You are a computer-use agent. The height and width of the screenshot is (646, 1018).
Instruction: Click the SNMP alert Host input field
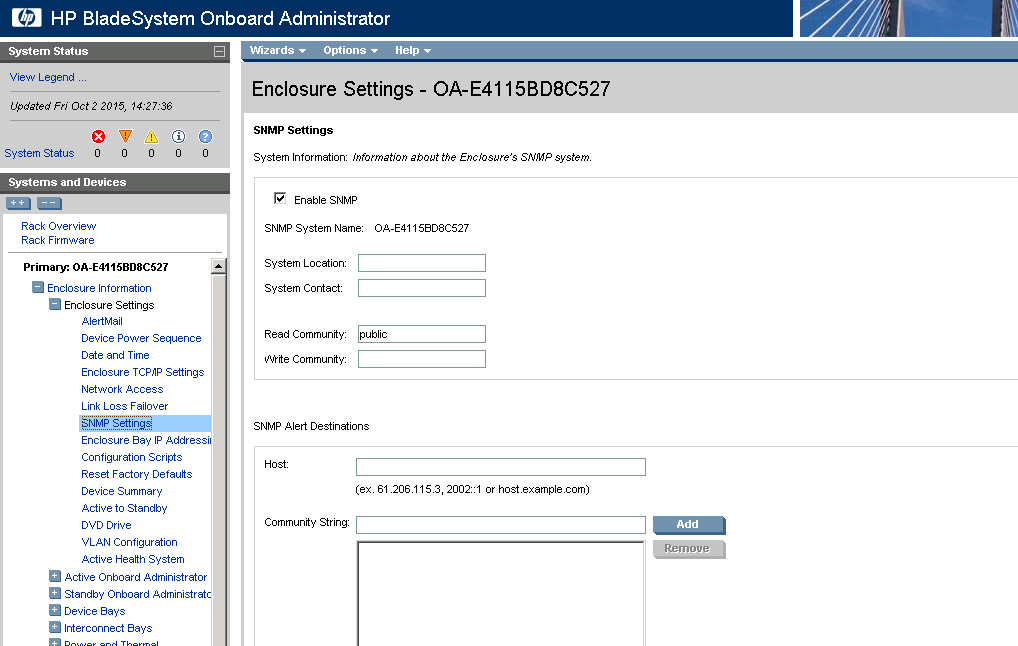(501, 467)
